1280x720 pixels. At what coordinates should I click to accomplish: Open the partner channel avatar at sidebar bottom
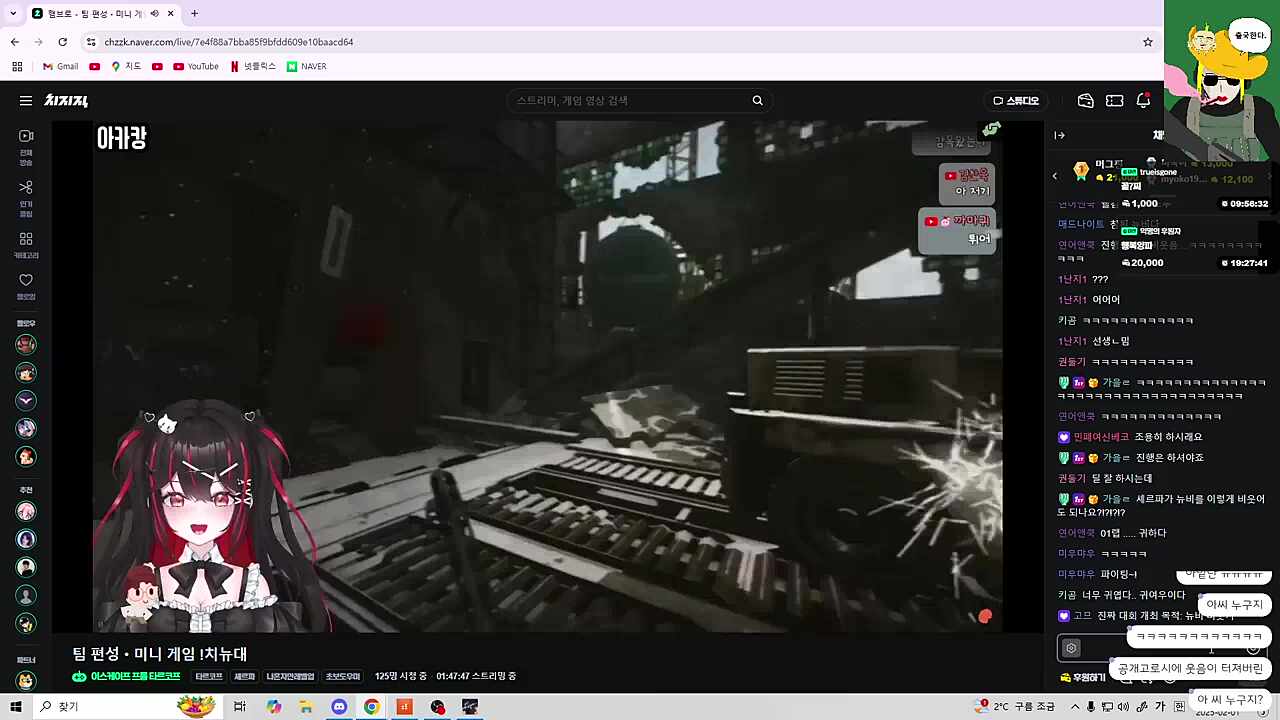[x=26, y=680]
